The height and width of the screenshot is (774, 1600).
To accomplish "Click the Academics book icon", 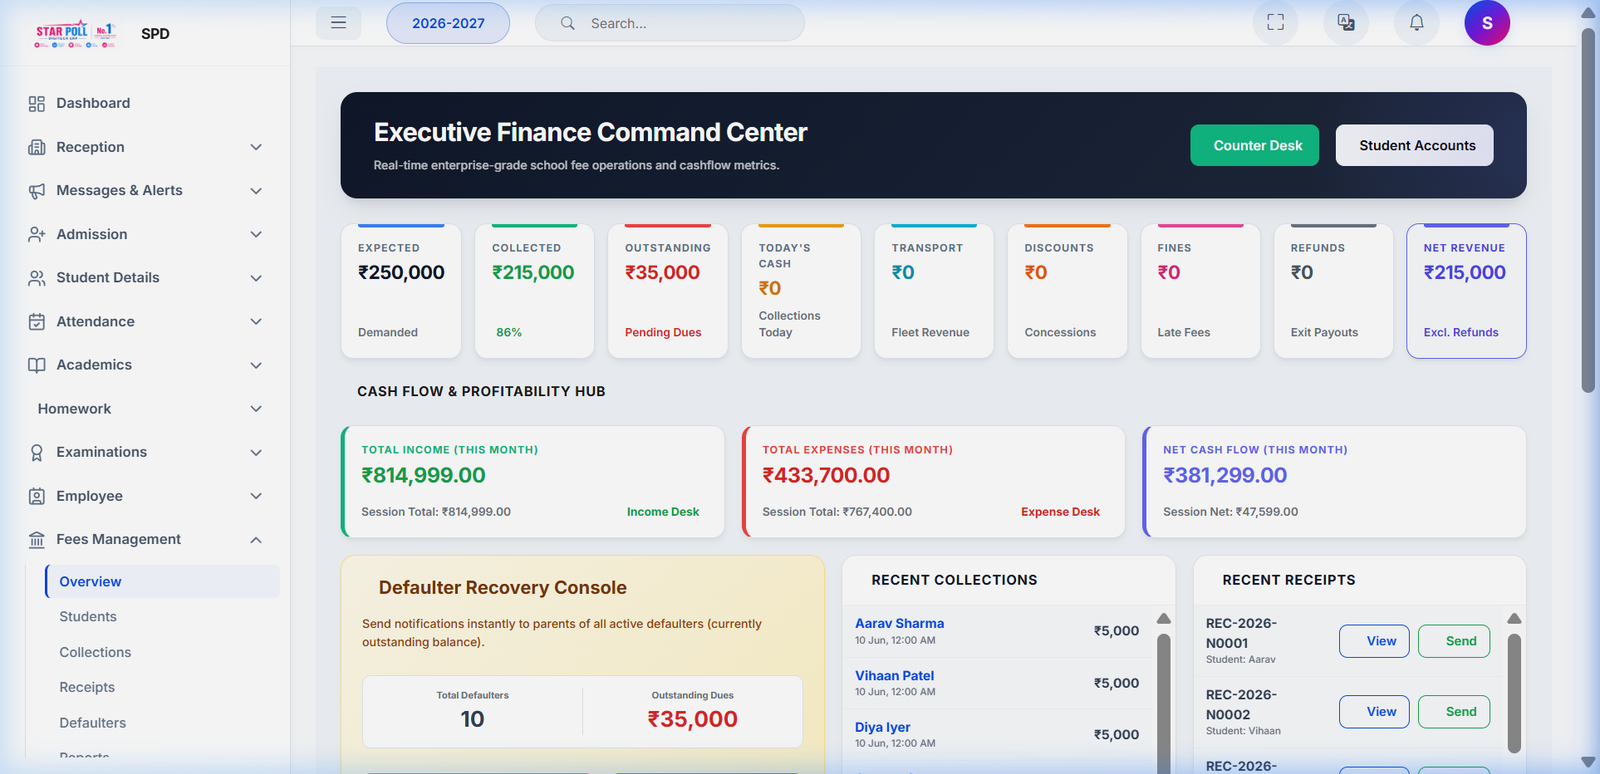I will pos(37,365).
